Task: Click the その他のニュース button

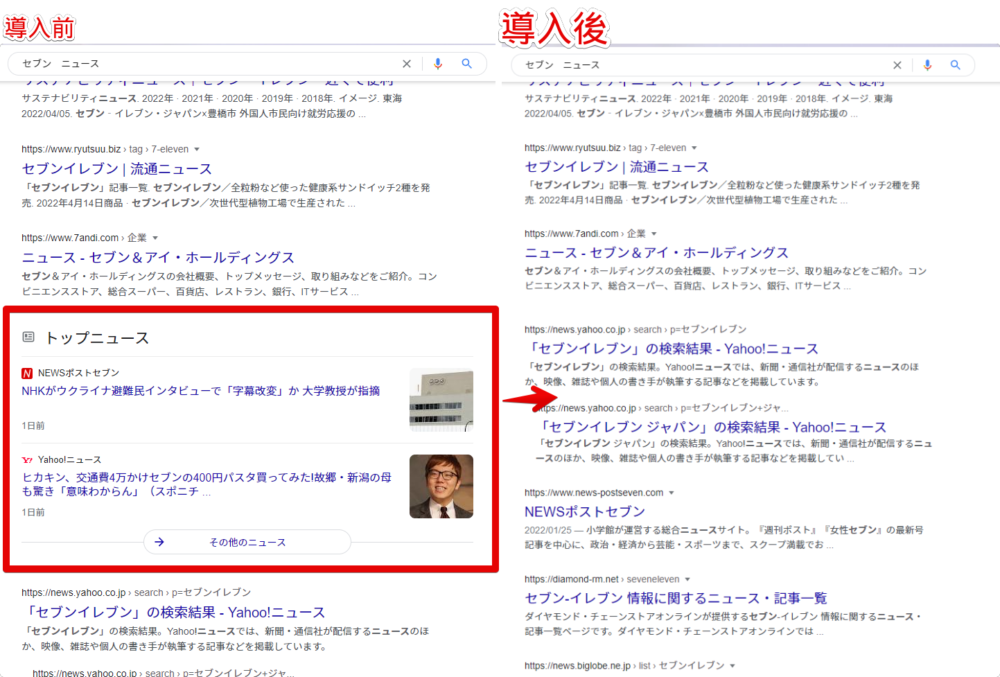Action: [x=247, y=542]
